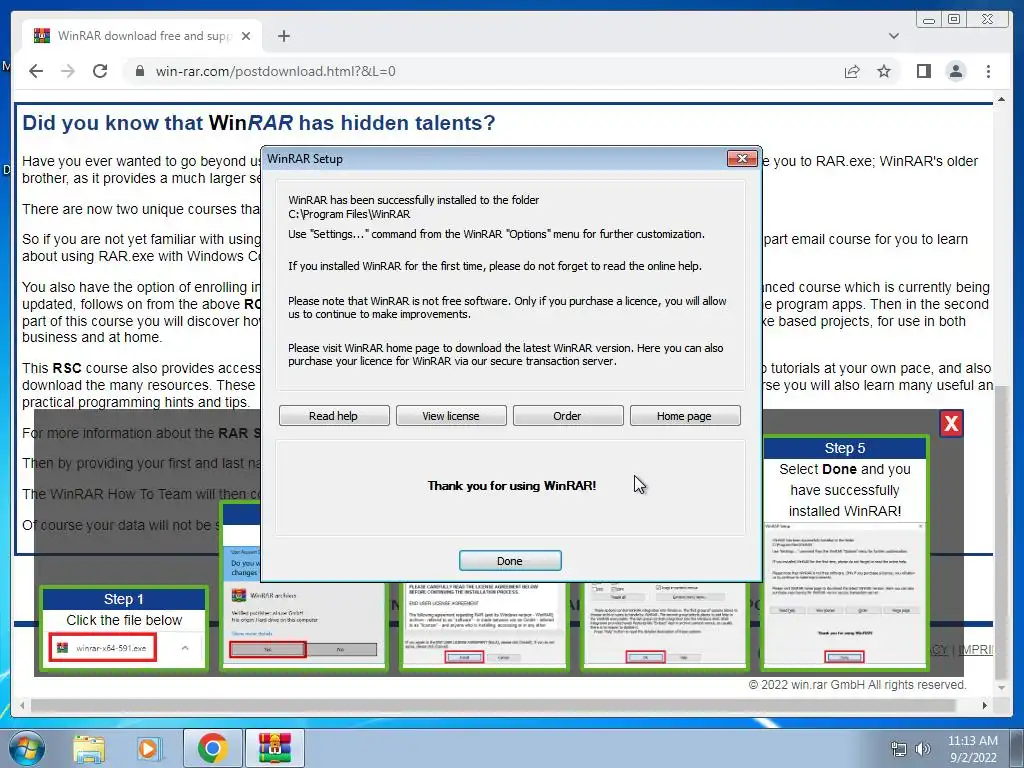
Task: Click the scroll up arrow of the page
Action: click(1001, 99)
